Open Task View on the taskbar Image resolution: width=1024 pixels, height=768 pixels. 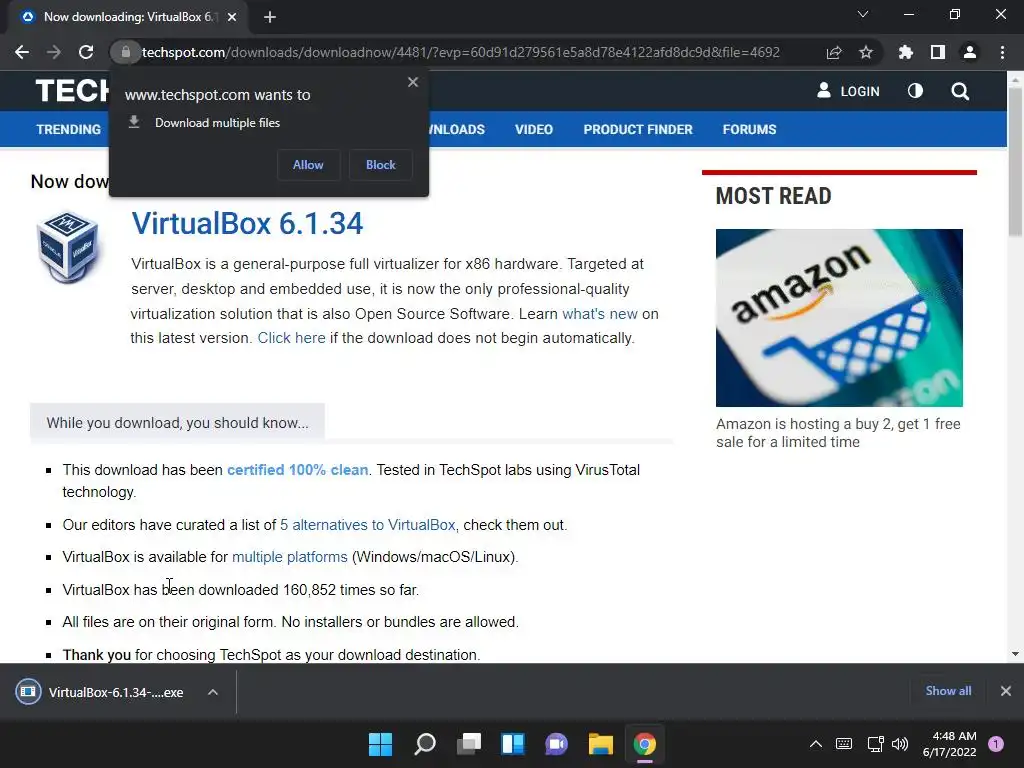(x=469, y=744)
